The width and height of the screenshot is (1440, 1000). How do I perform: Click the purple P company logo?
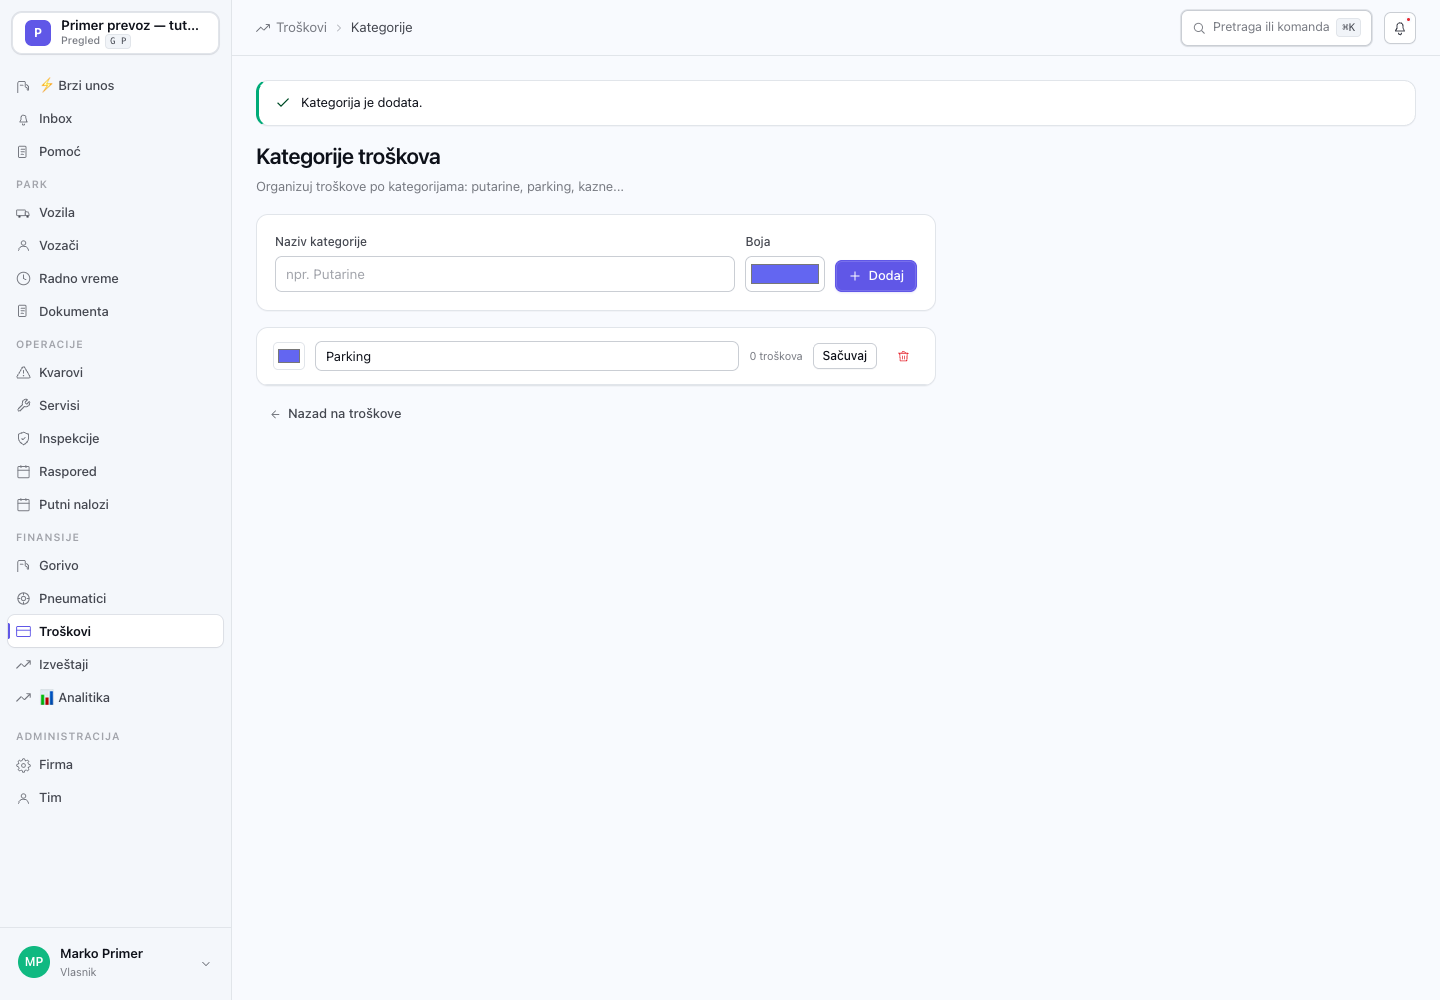(38, 33)
